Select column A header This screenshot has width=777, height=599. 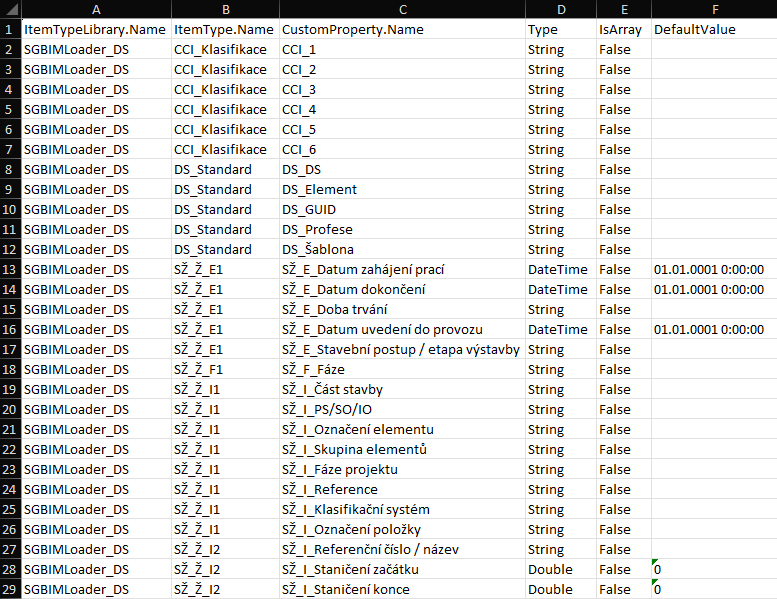(94, 9)
